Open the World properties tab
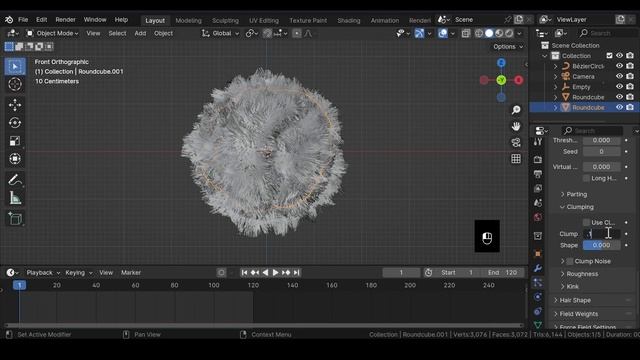The height and width of the screenshot is (360, 640). pos(538,217)
